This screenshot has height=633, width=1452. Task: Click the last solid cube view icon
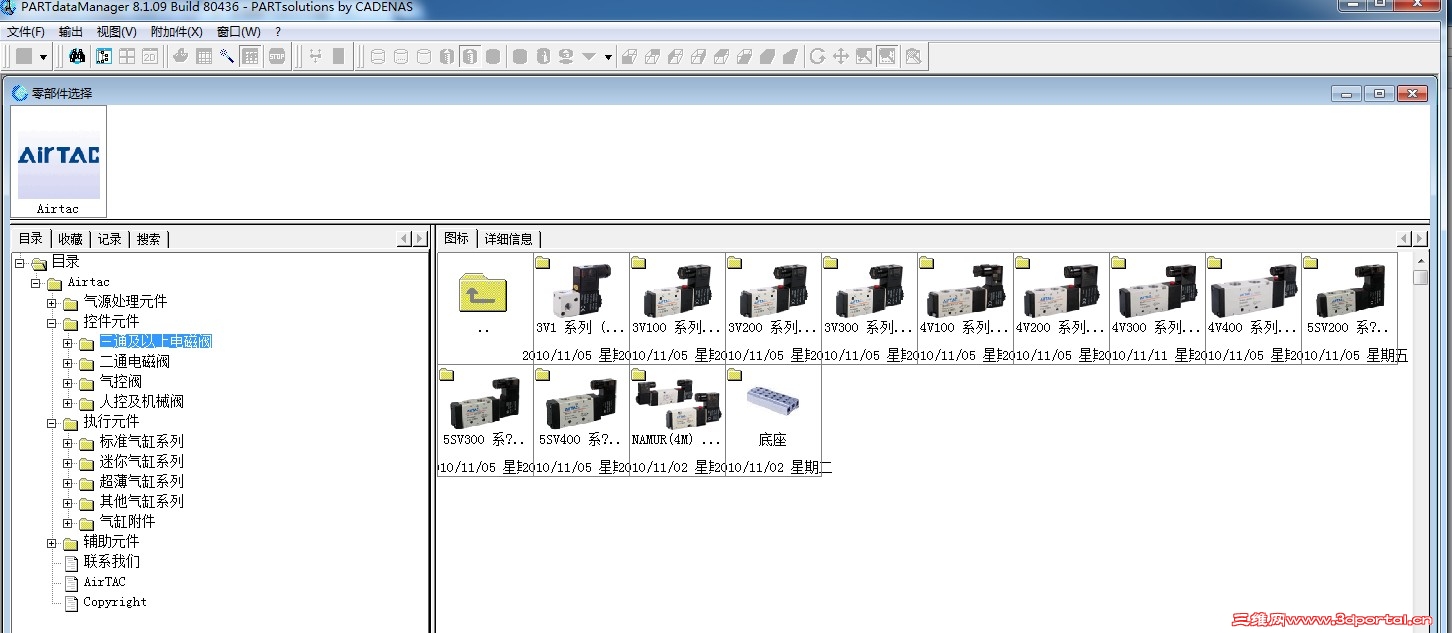coord(790,56)
